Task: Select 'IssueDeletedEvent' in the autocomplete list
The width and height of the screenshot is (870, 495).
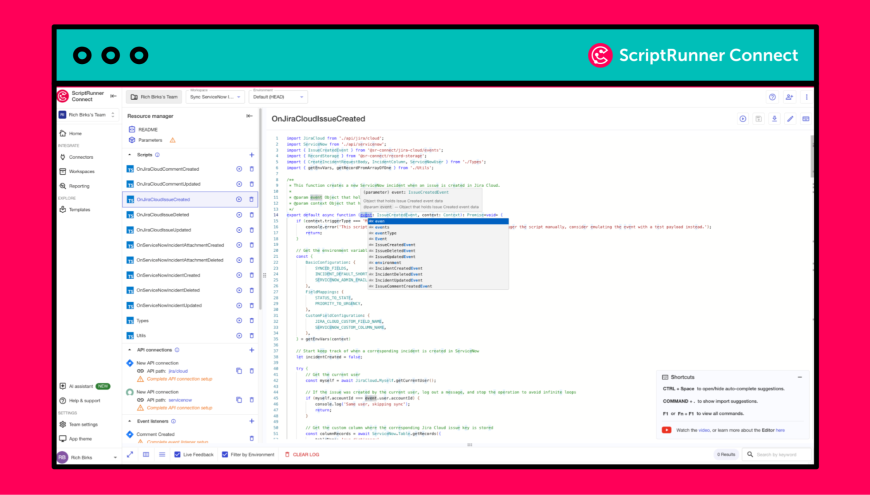Action: 438,251
